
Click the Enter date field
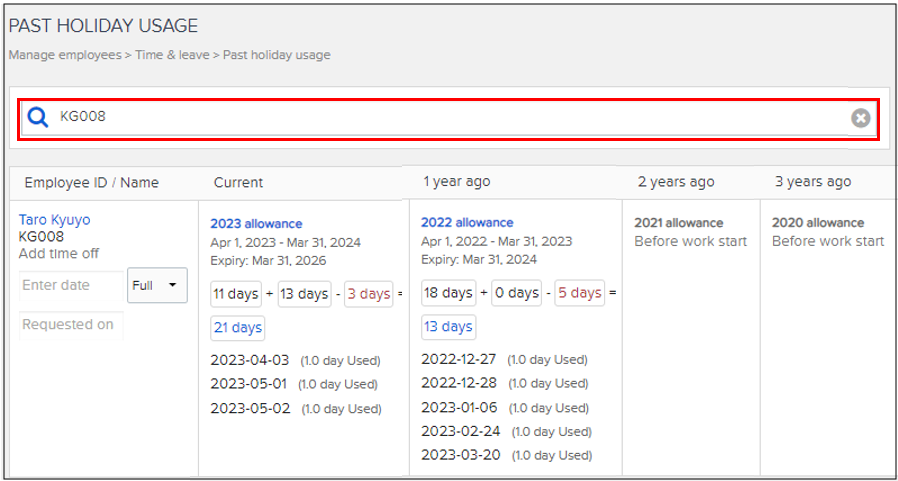coord(71,286)
